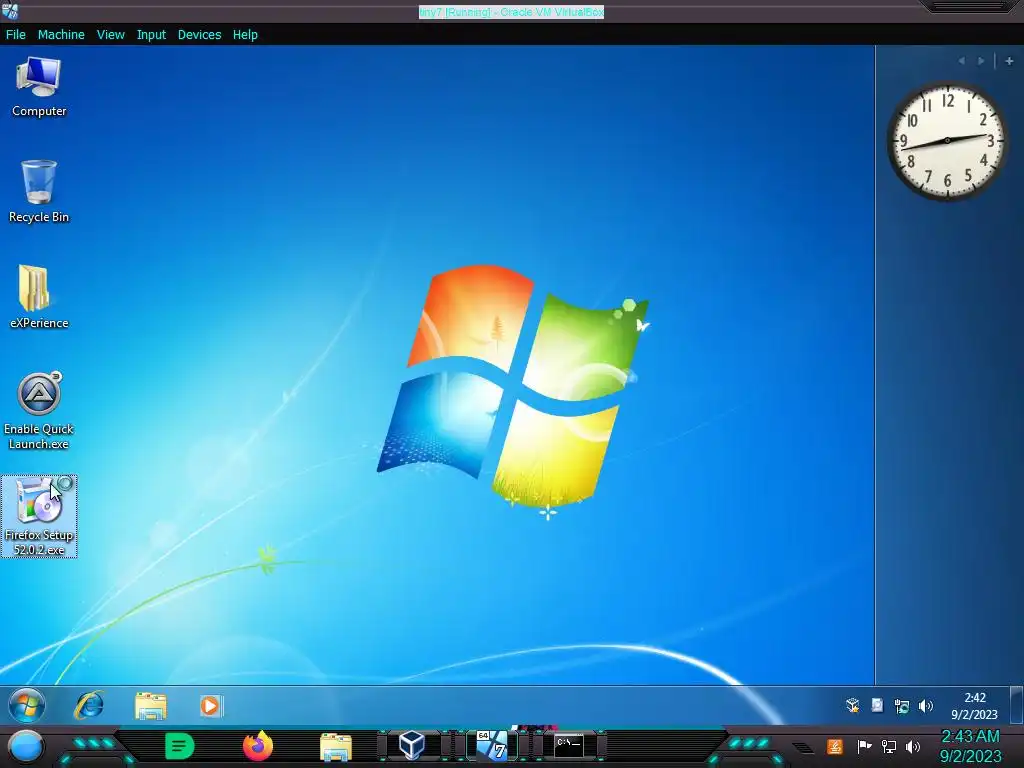The image size is (1024, 768).
Task: Open Windows Explorer in guest taskbar
Action: (151, 706)
